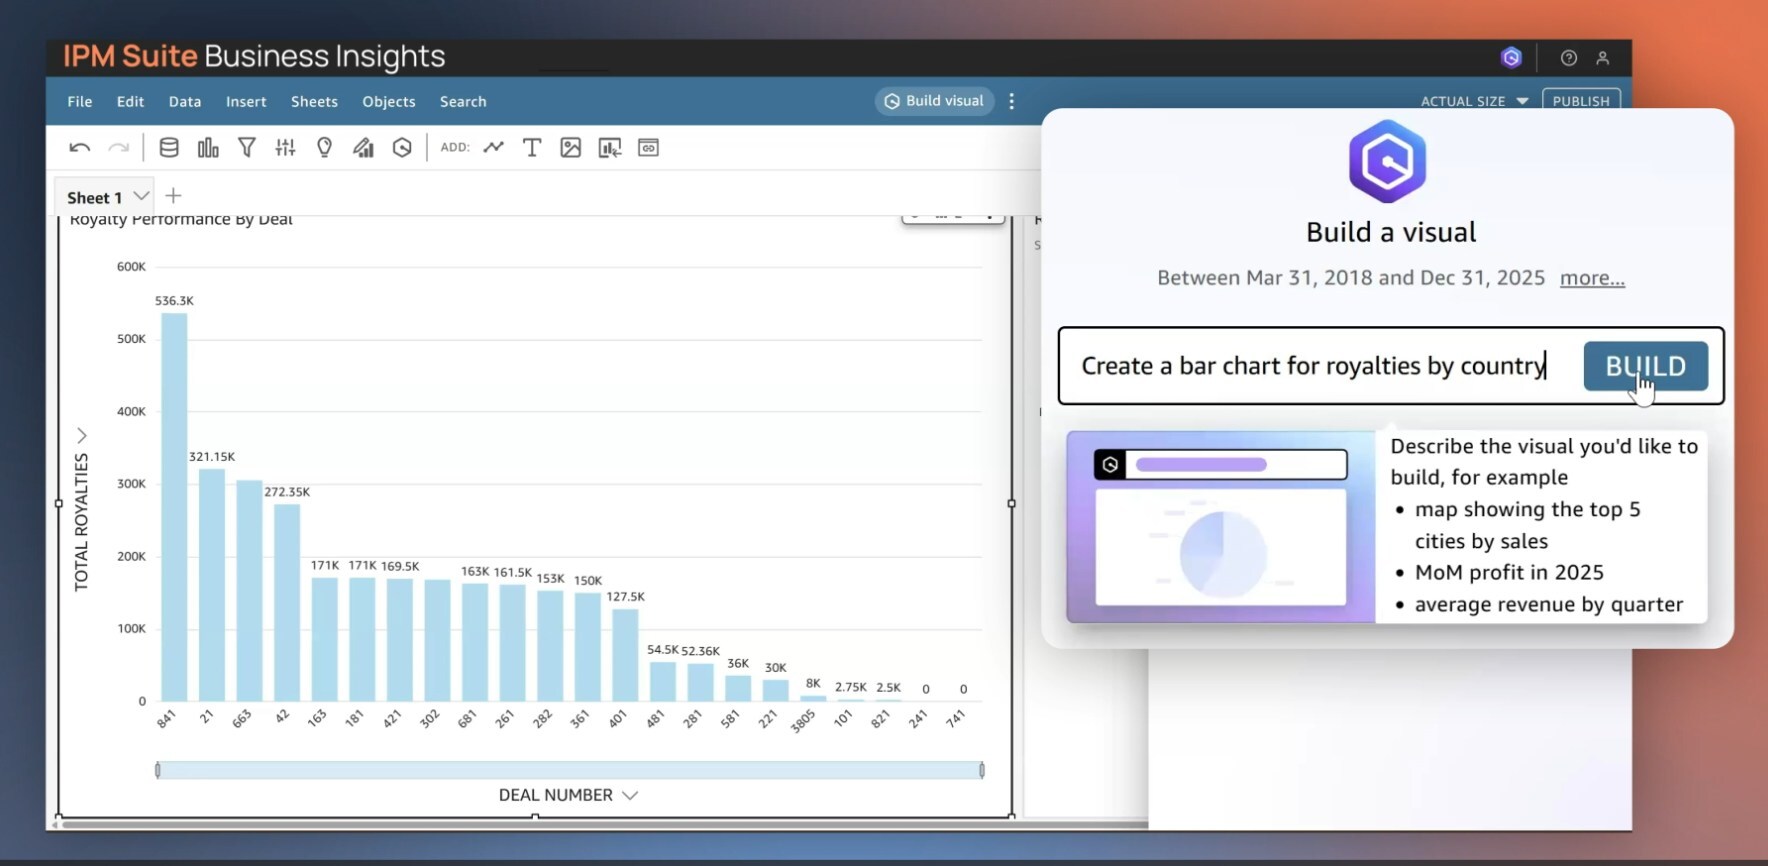Open the Edit menu
Screen dimensions: 1768x866
[130, 101]
